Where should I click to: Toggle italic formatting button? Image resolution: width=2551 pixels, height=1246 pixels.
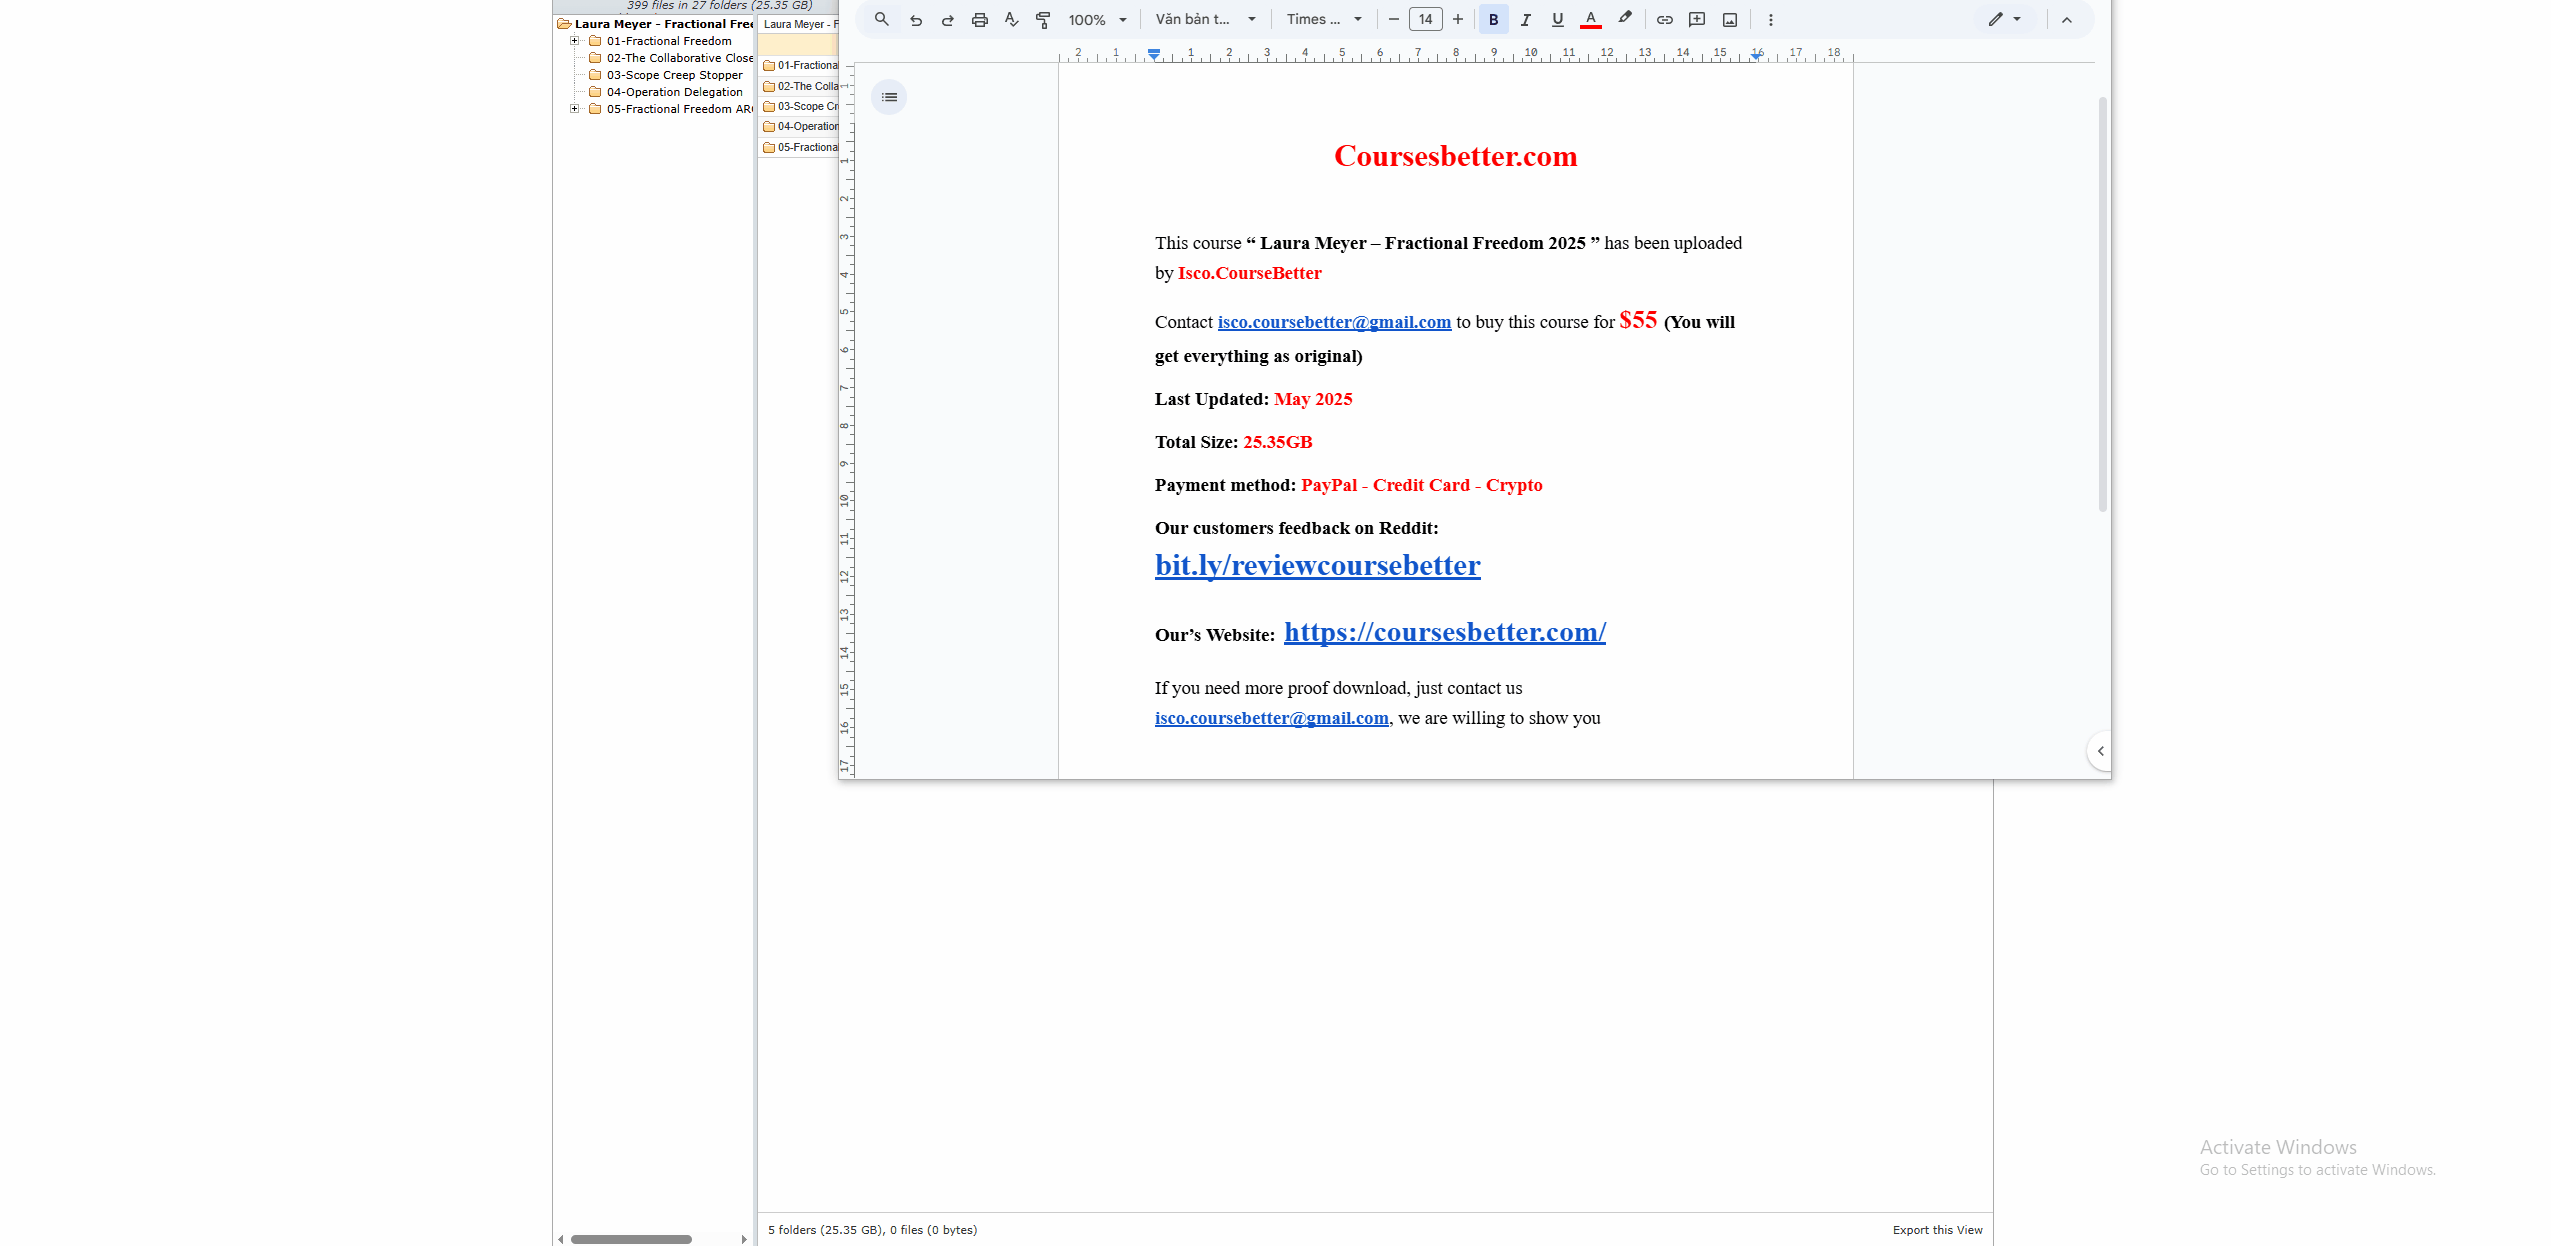pyautogui.click(x=1525, y=20)
